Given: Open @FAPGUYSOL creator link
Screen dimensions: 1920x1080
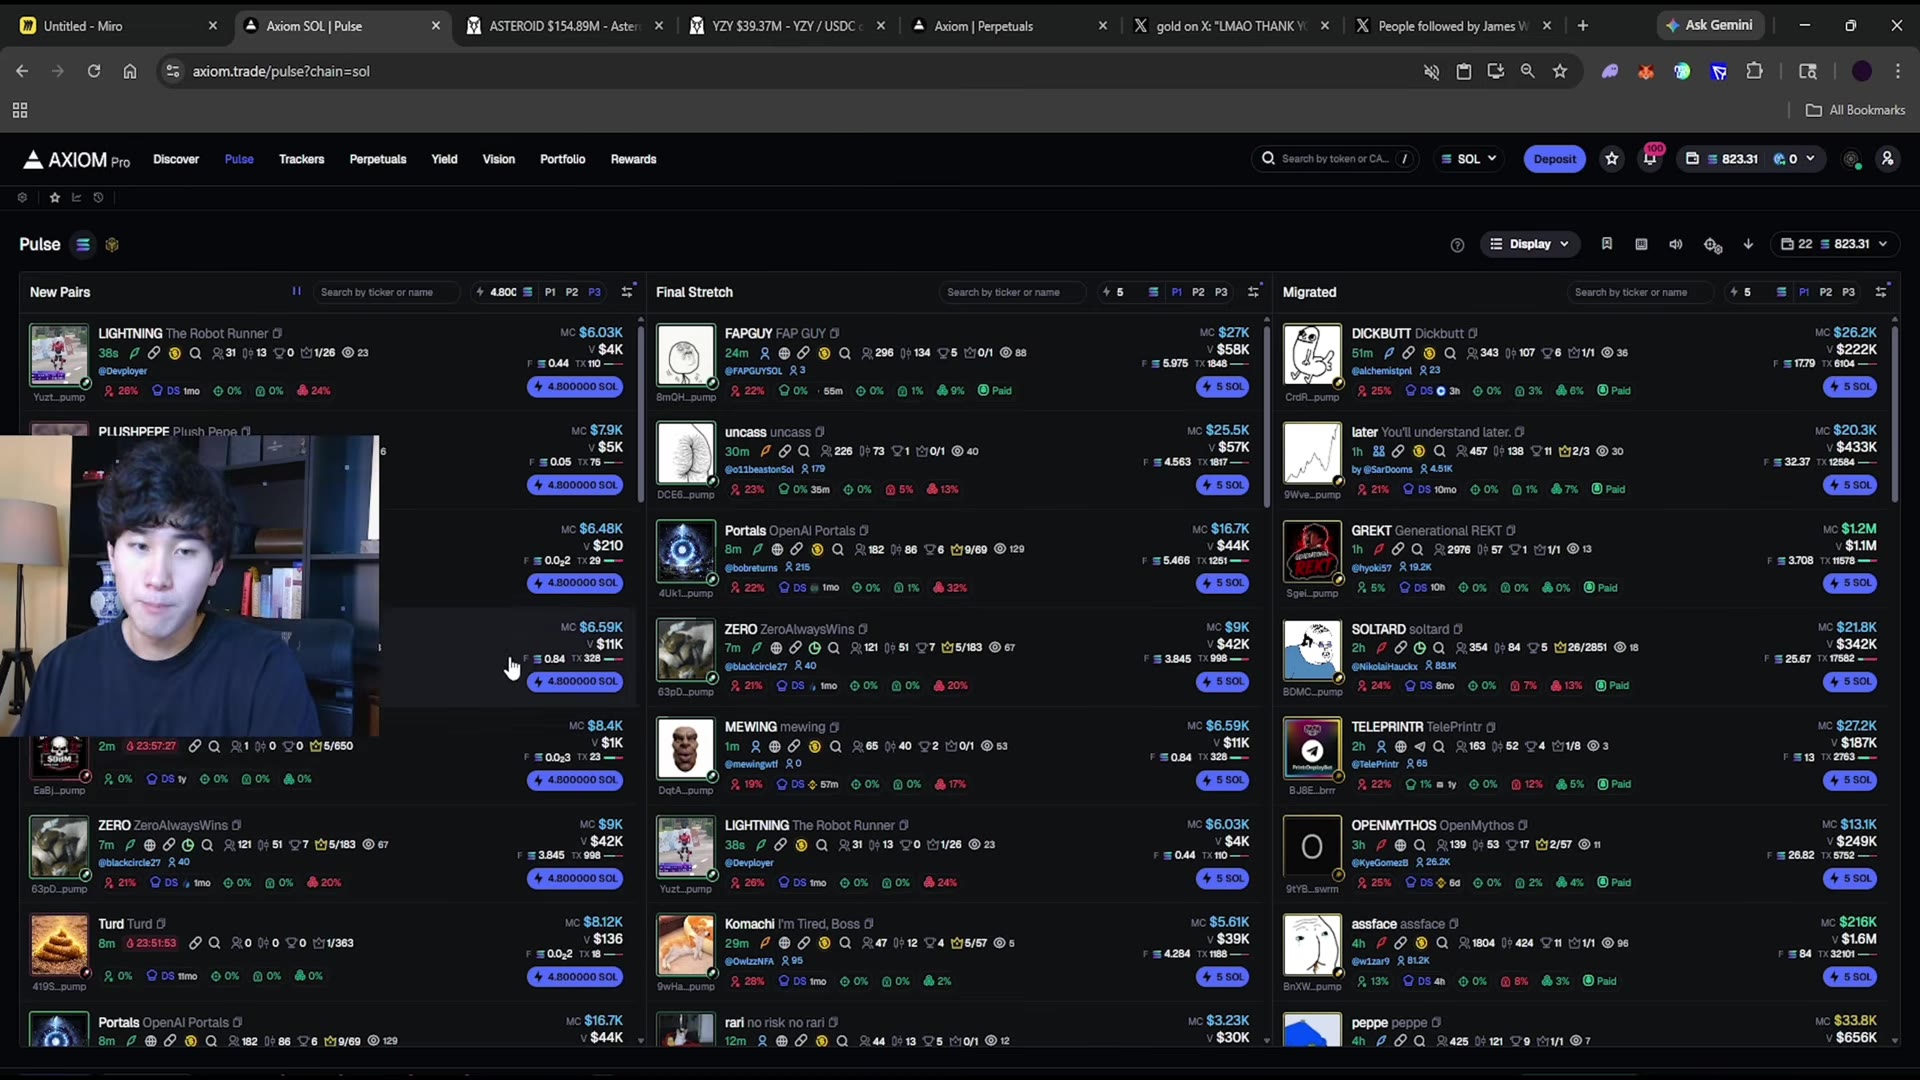Looking at the screenshot, I should (752, 371).
